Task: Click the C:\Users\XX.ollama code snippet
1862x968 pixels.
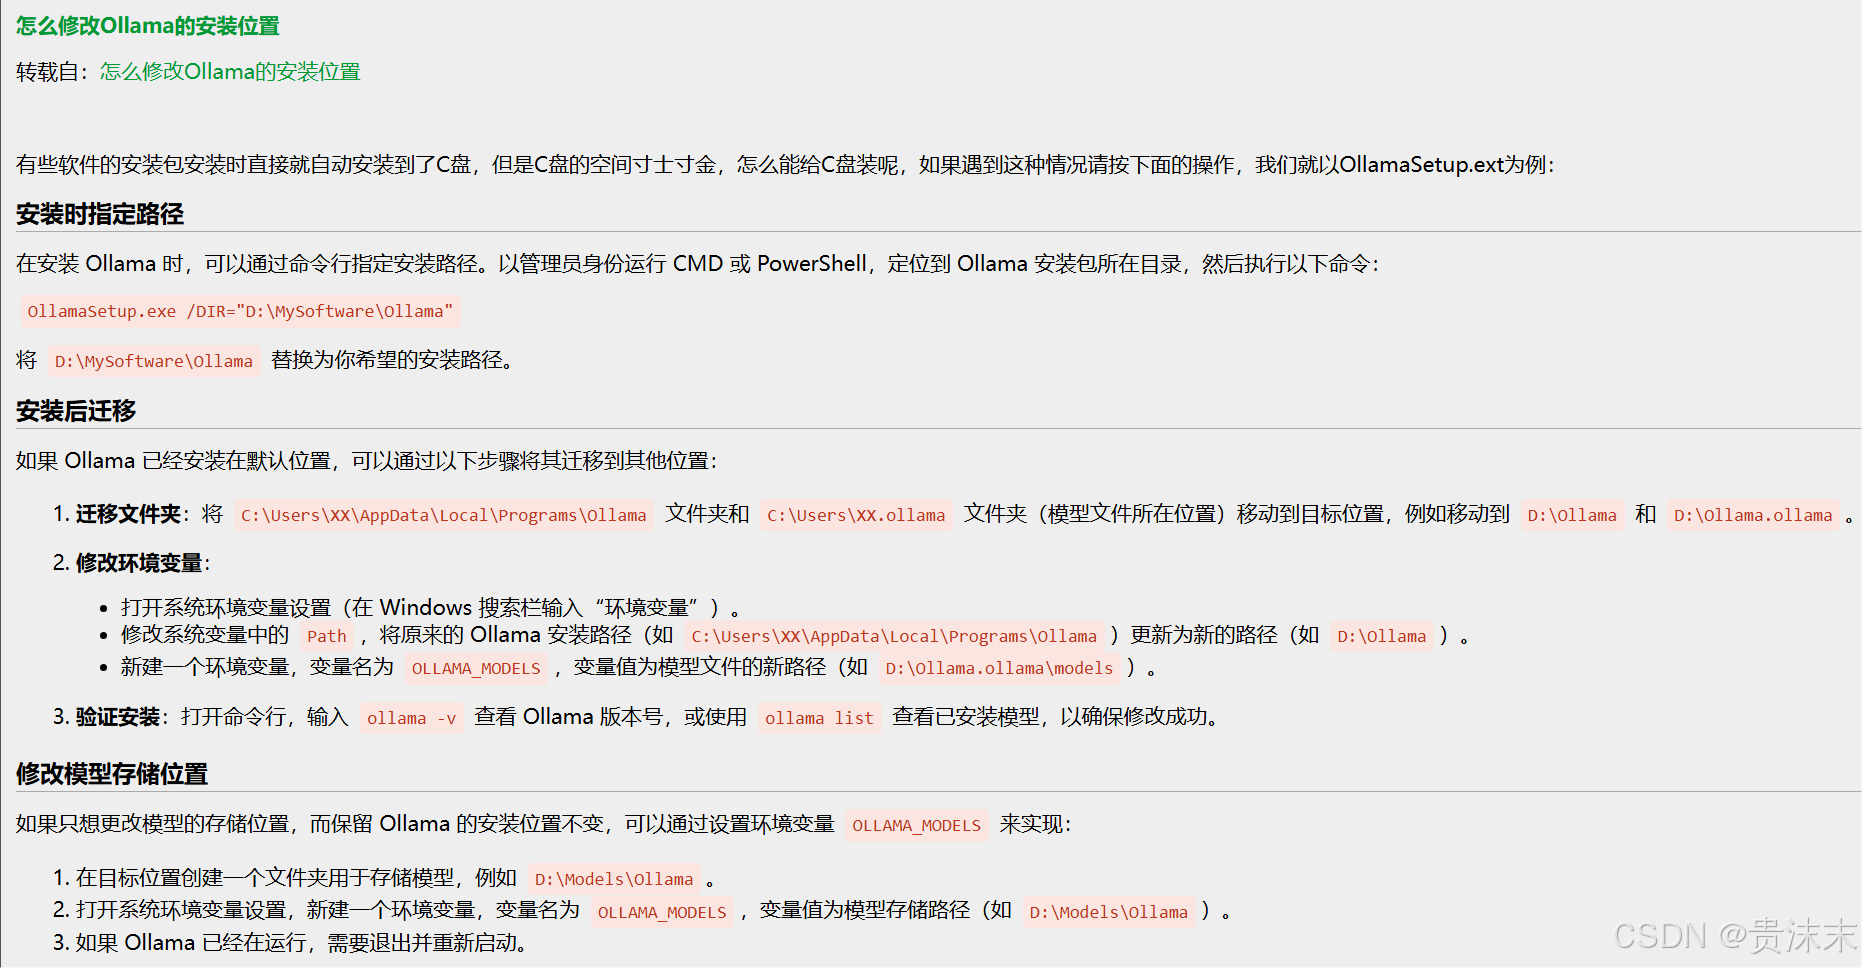Action: [856, 515]
